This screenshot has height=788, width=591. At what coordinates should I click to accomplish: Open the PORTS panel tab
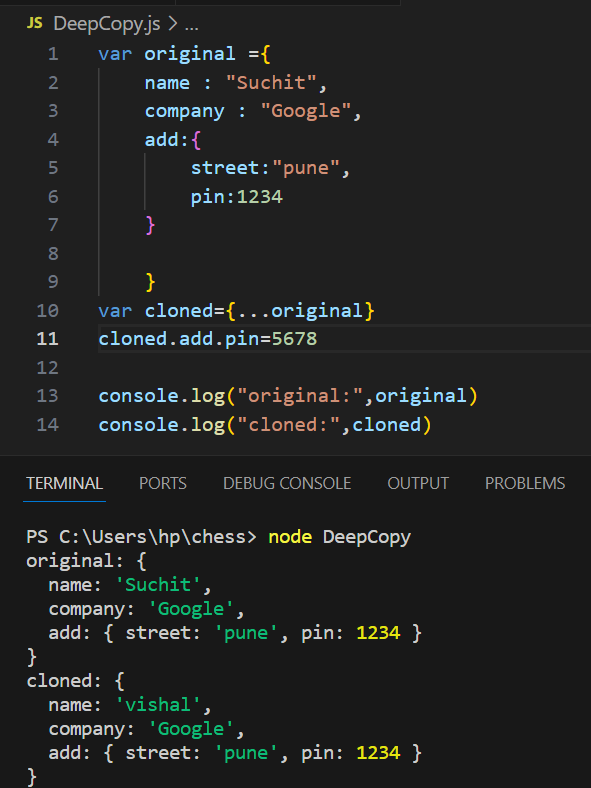(x=163, y=483)
